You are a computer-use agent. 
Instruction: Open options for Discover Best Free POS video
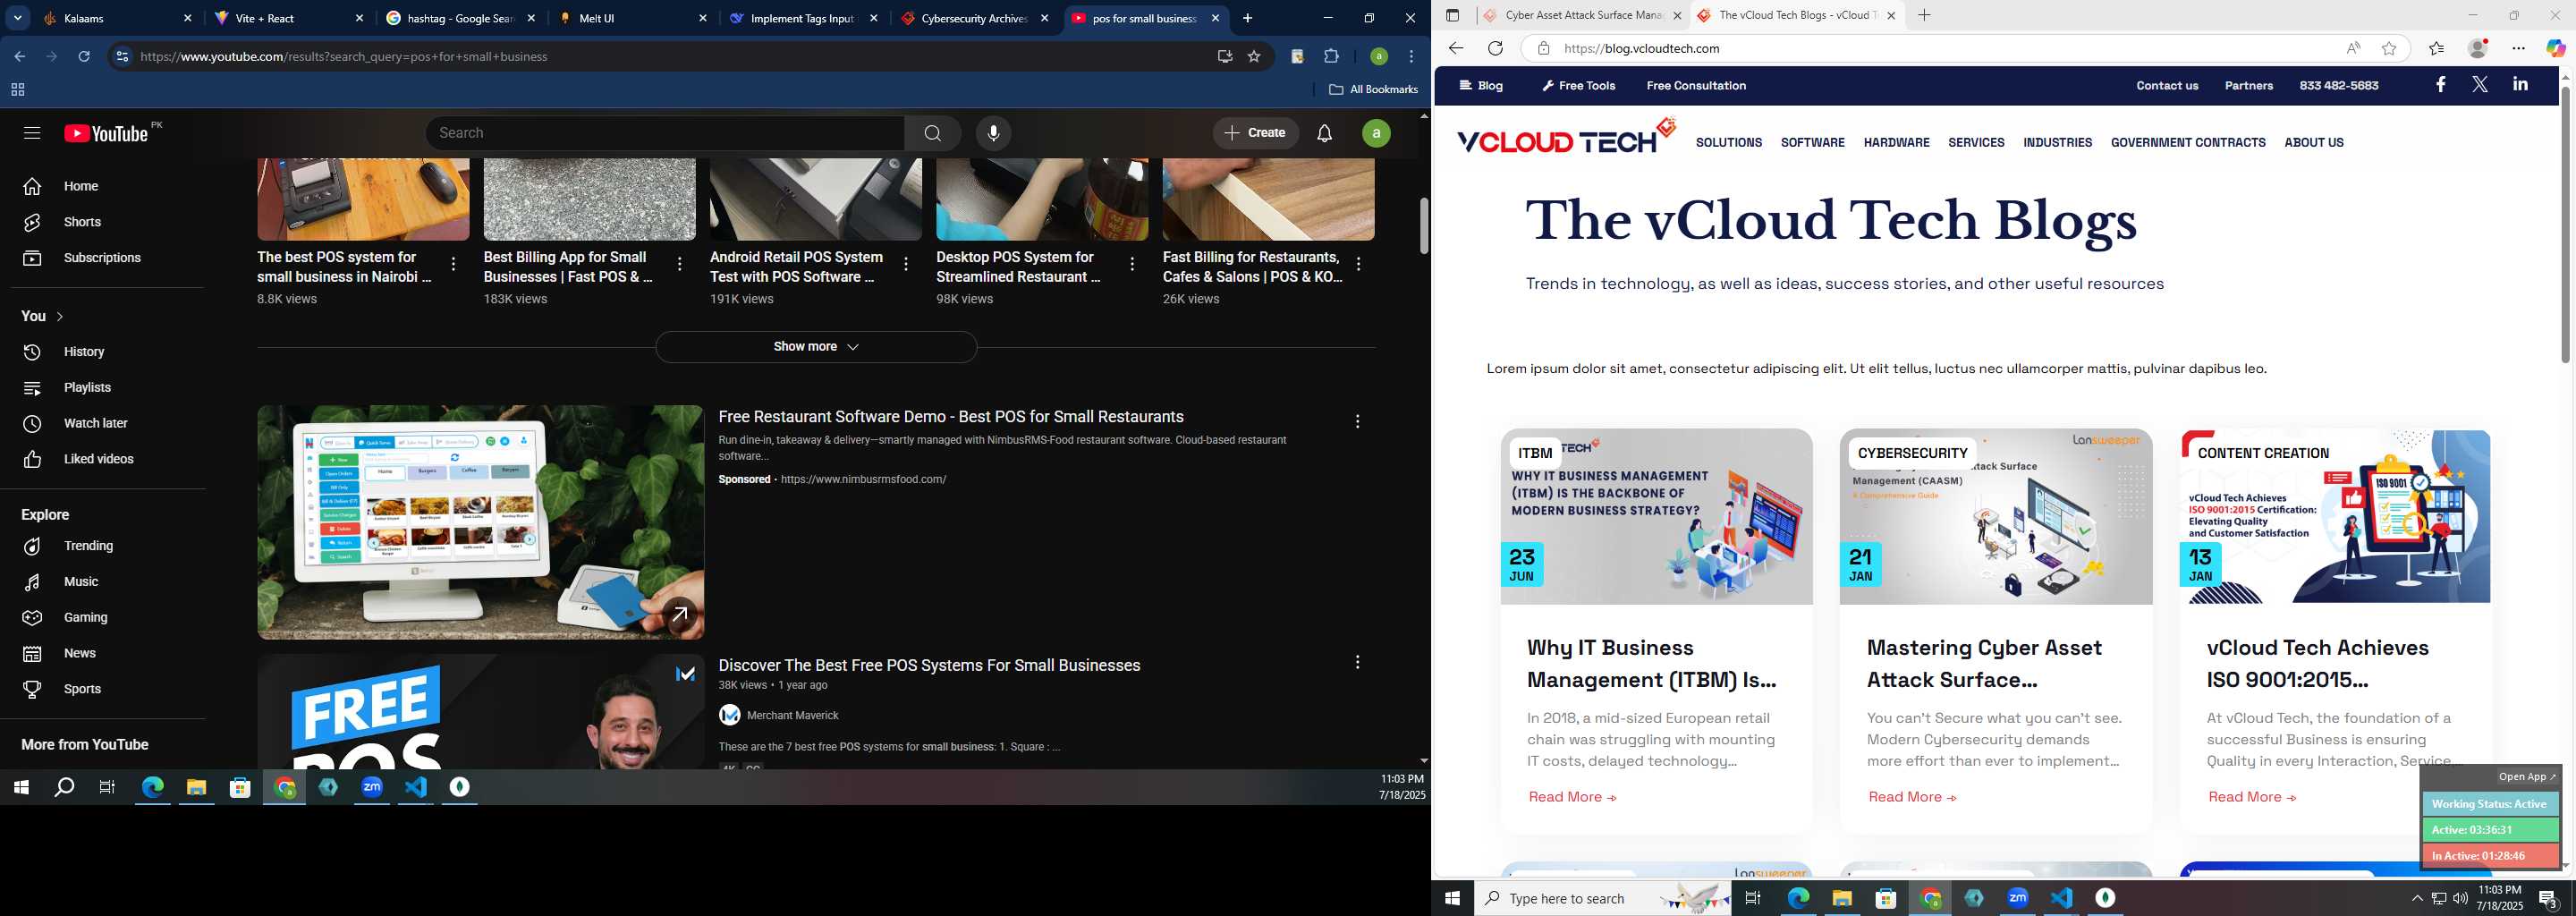[1357, 662]
